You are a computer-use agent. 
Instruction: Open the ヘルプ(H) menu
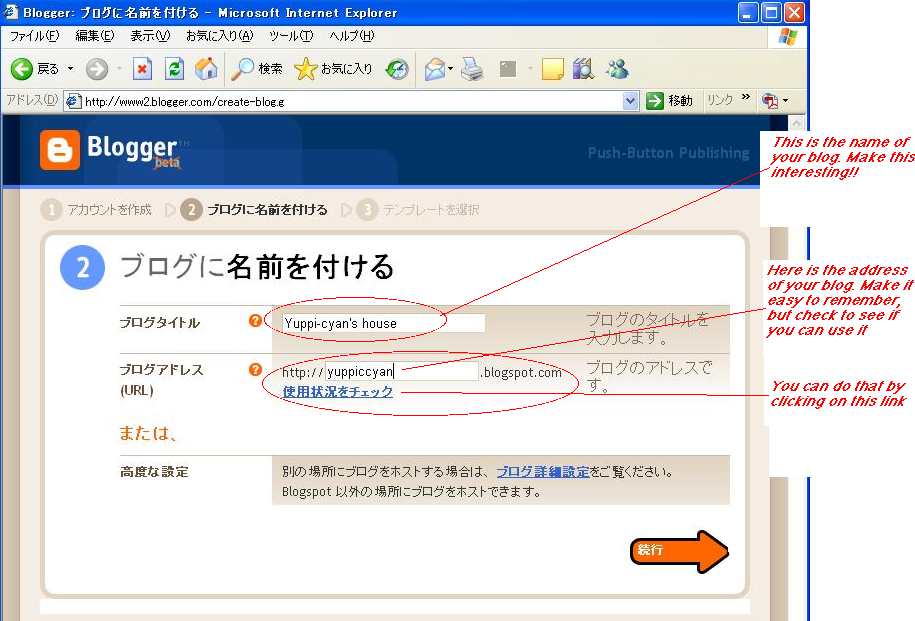pyautogui.click(x=351, y=36)
